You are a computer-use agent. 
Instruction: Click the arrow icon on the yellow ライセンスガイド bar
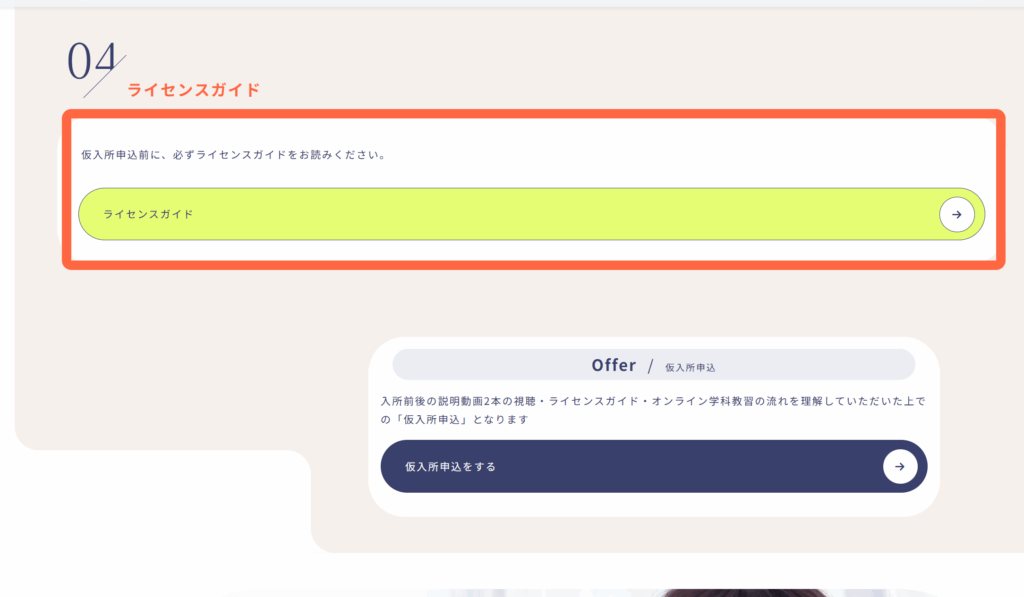pos(957,214)
